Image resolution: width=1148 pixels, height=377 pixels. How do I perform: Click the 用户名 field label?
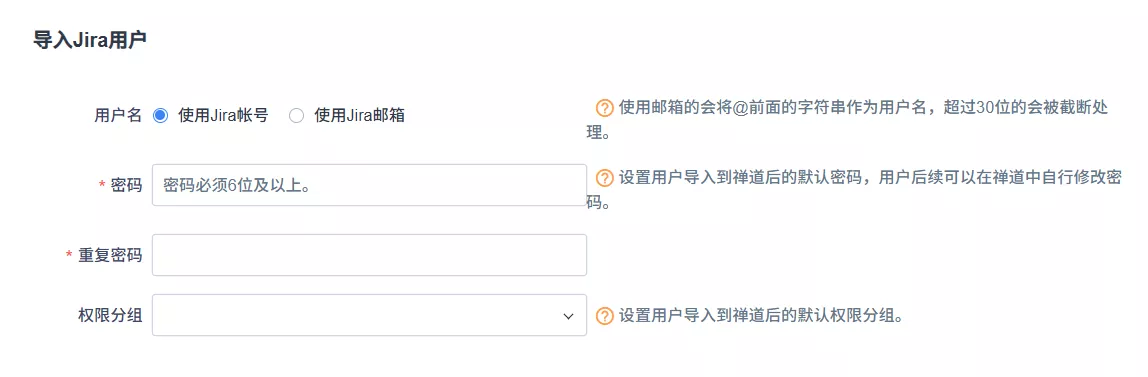[x=118, y=115]
